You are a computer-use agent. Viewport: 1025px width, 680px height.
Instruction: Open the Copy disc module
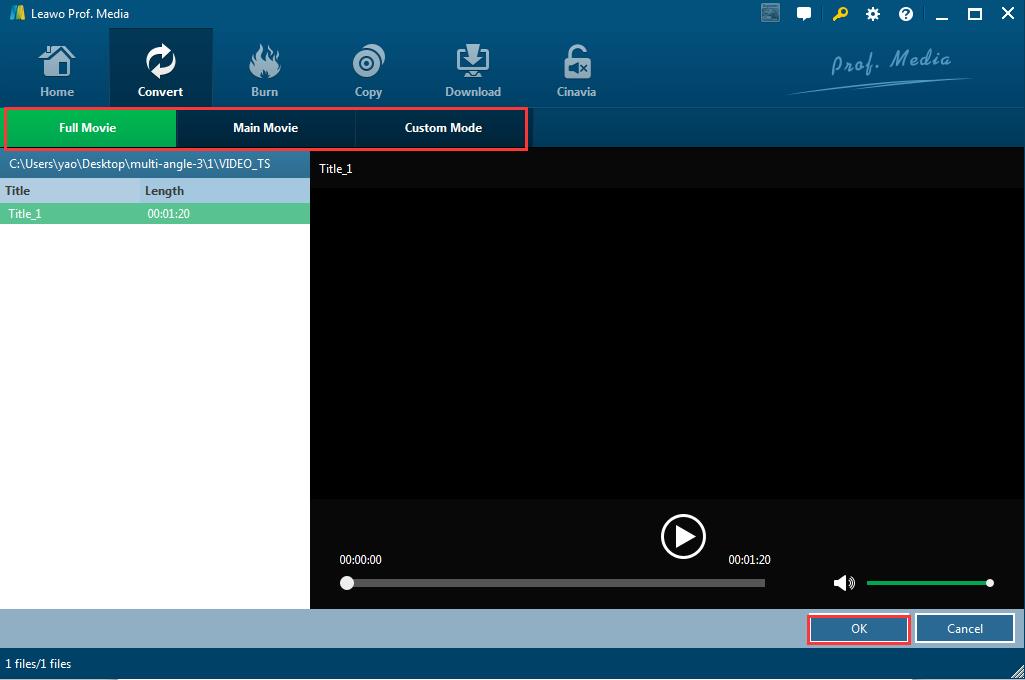368,71
